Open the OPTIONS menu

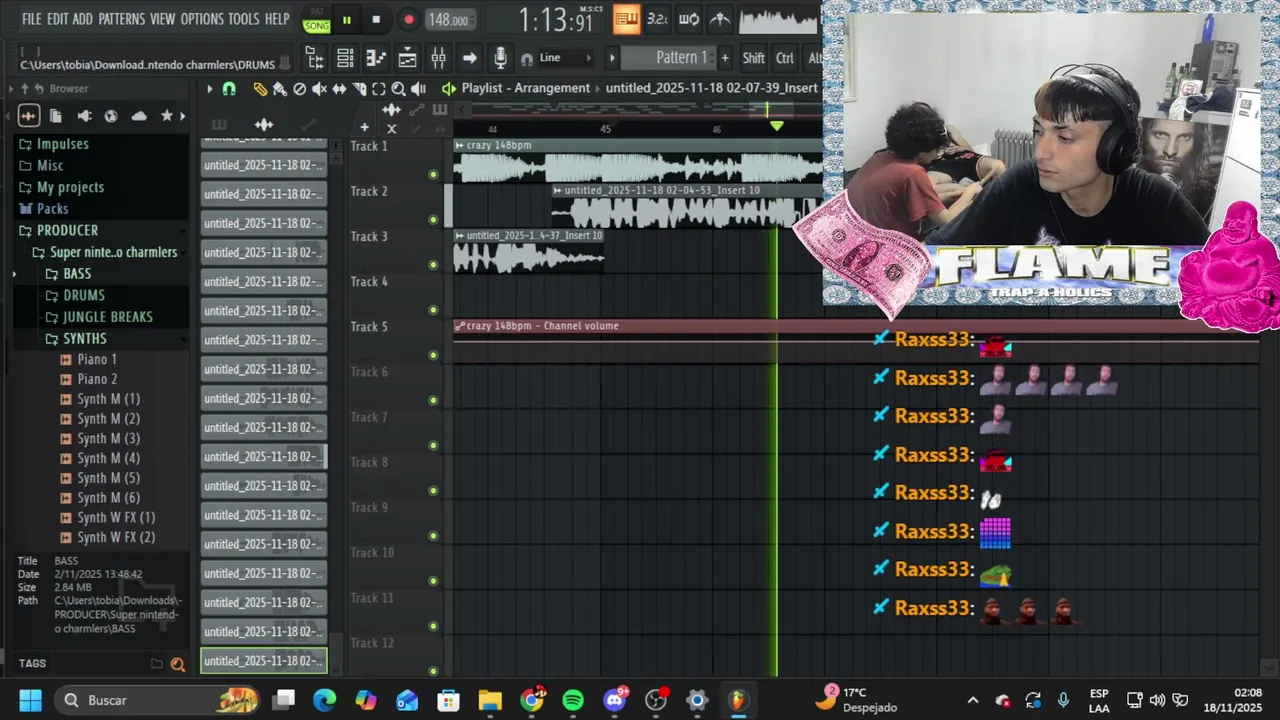coord(202,19)
